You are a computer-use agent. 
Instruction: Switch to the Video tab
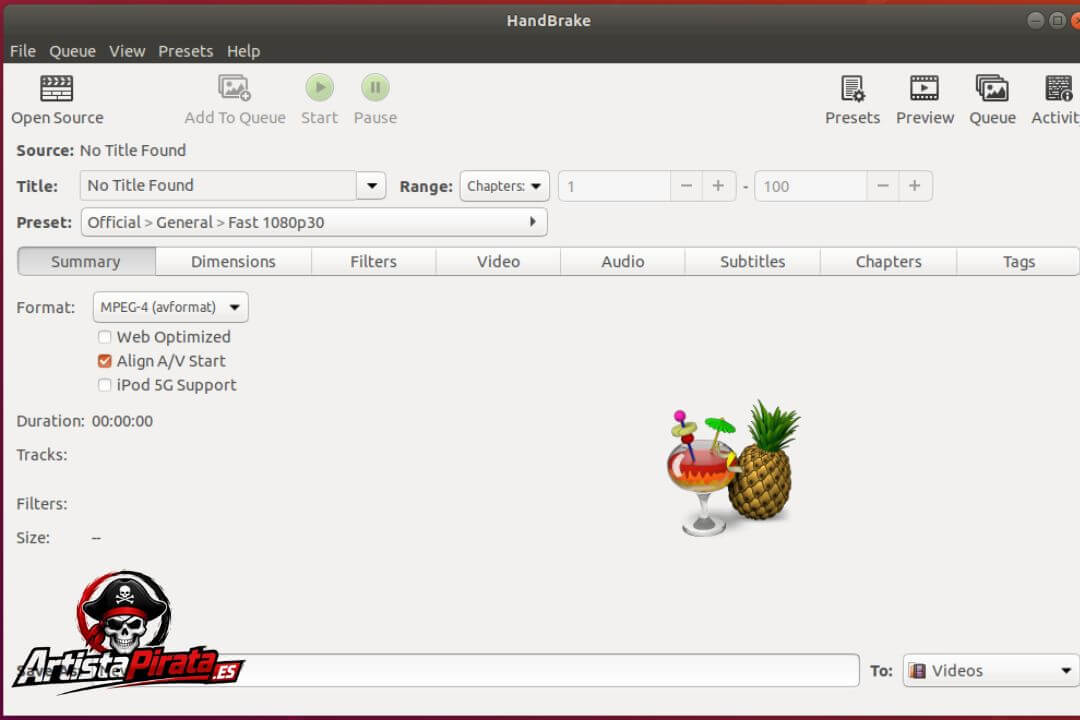tap(498, 262)
